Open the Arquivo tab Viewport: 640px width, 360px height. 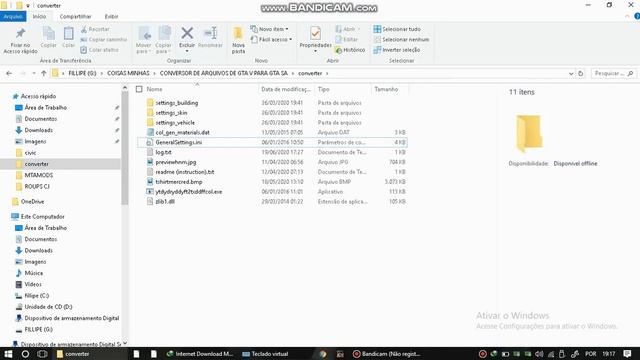13,16
